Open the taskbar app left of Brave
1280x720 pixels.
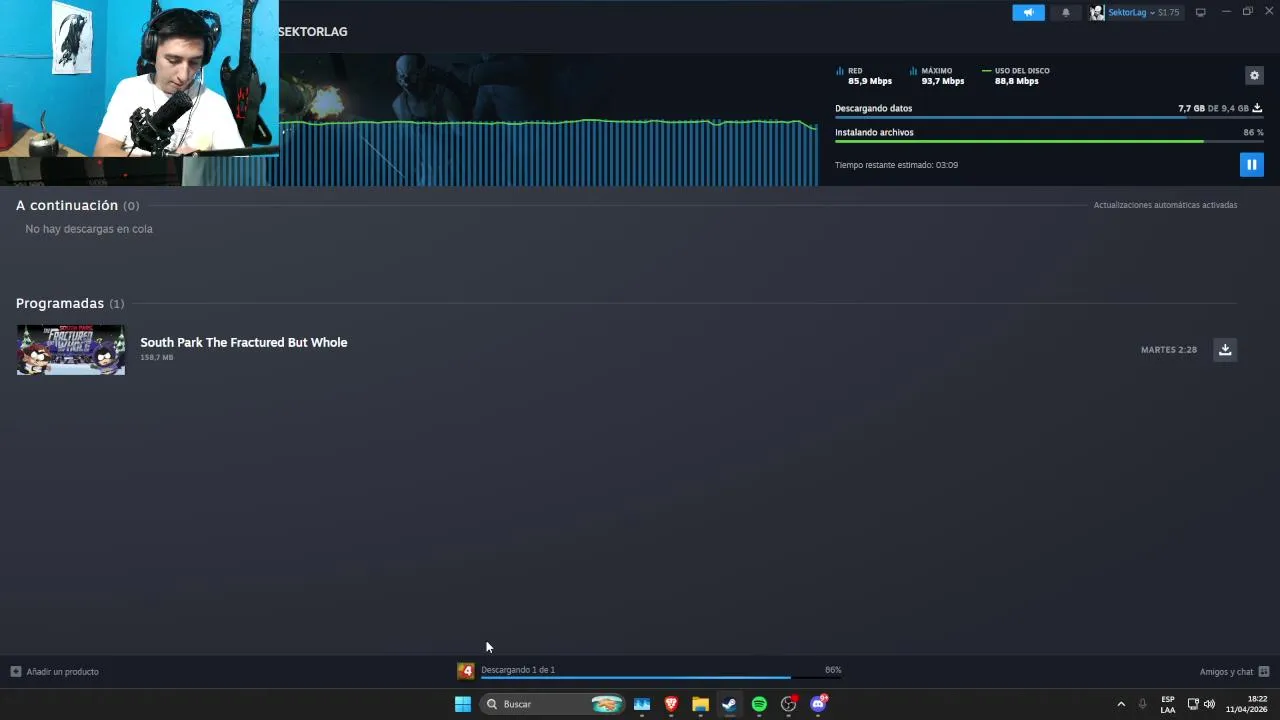(642, 704)
